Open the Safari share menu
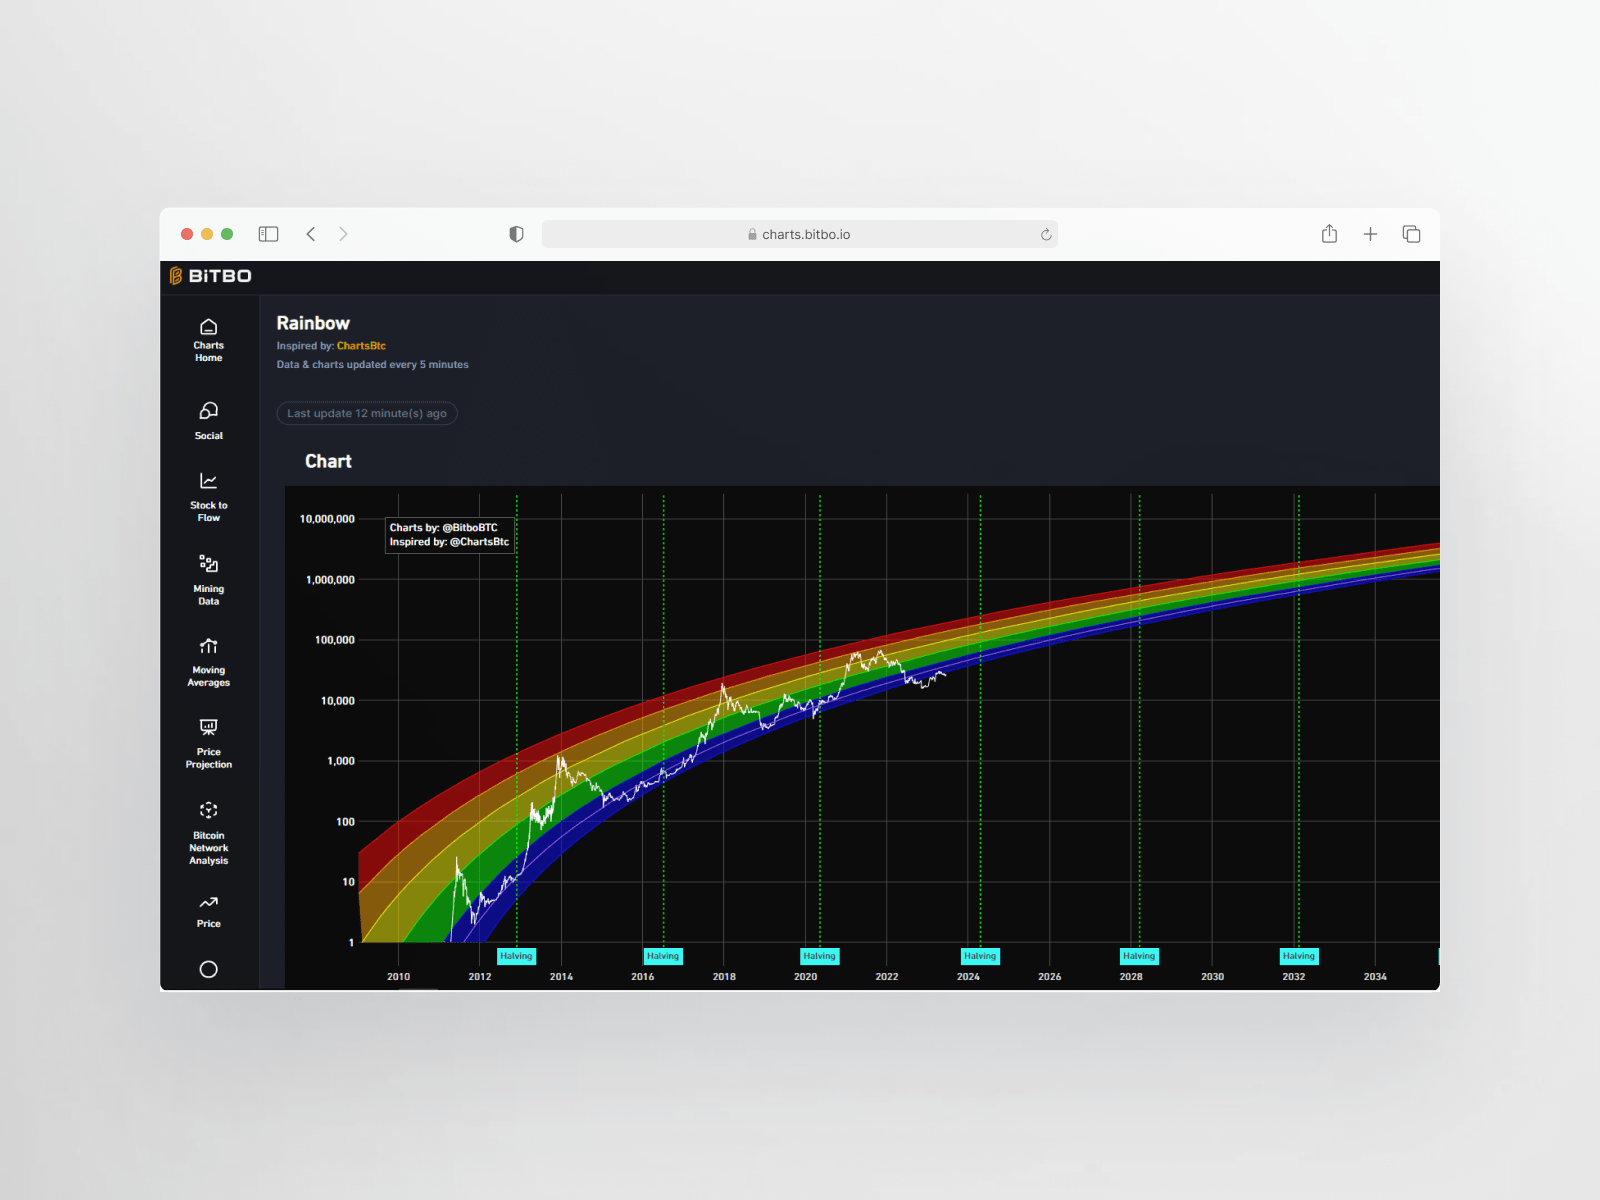This screenshot has height=1200, width=1600. [1329, 234]
